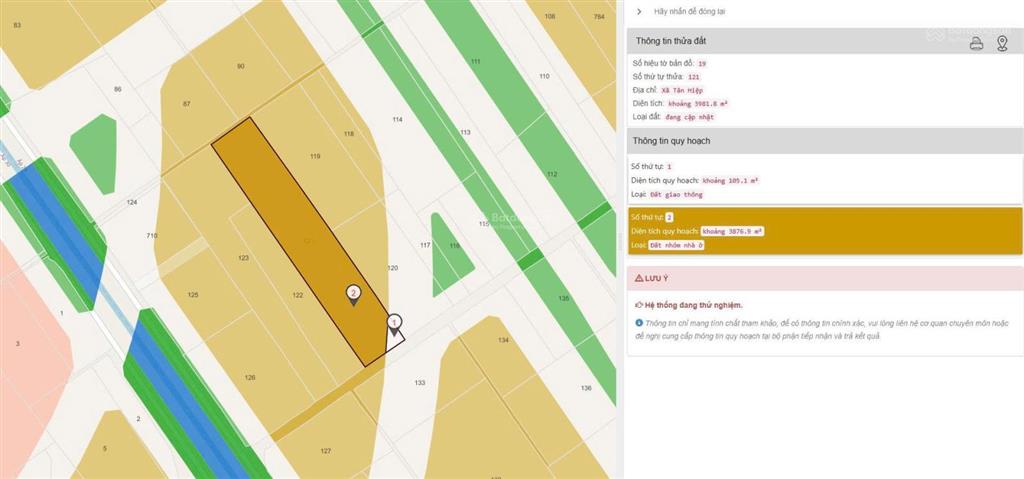The width and height of the screenshot is (1024, 479).
Task: Click the 'Thông tin thửa đất' header
Action: point(825,41)
